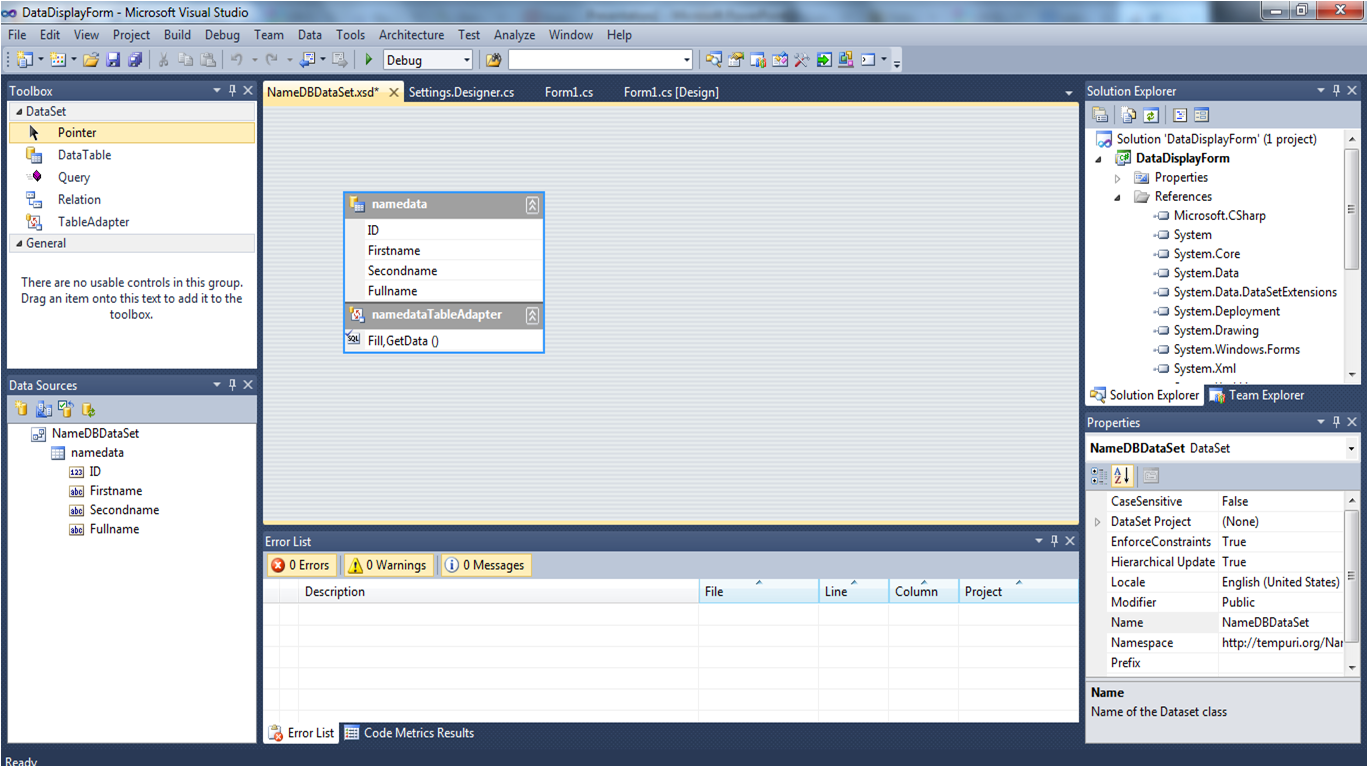Click the Find in Files icon
Viewport: 1368px width, 767px height.
493,60
